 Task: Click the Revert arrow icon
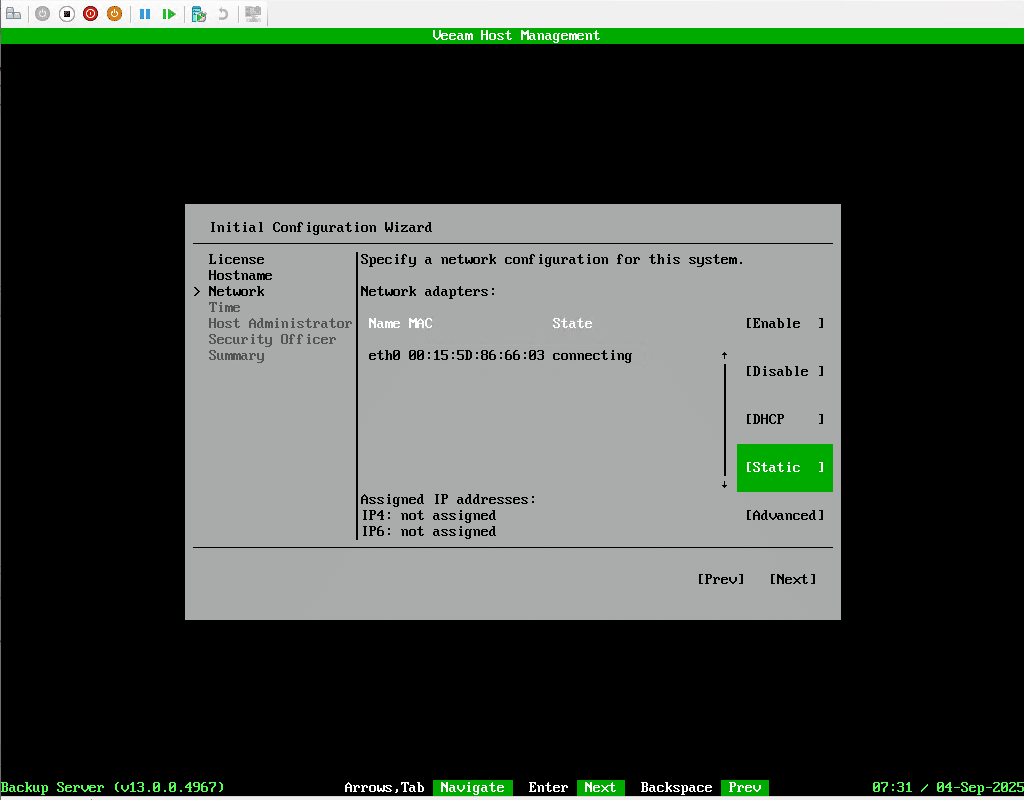tap(223, 14)
